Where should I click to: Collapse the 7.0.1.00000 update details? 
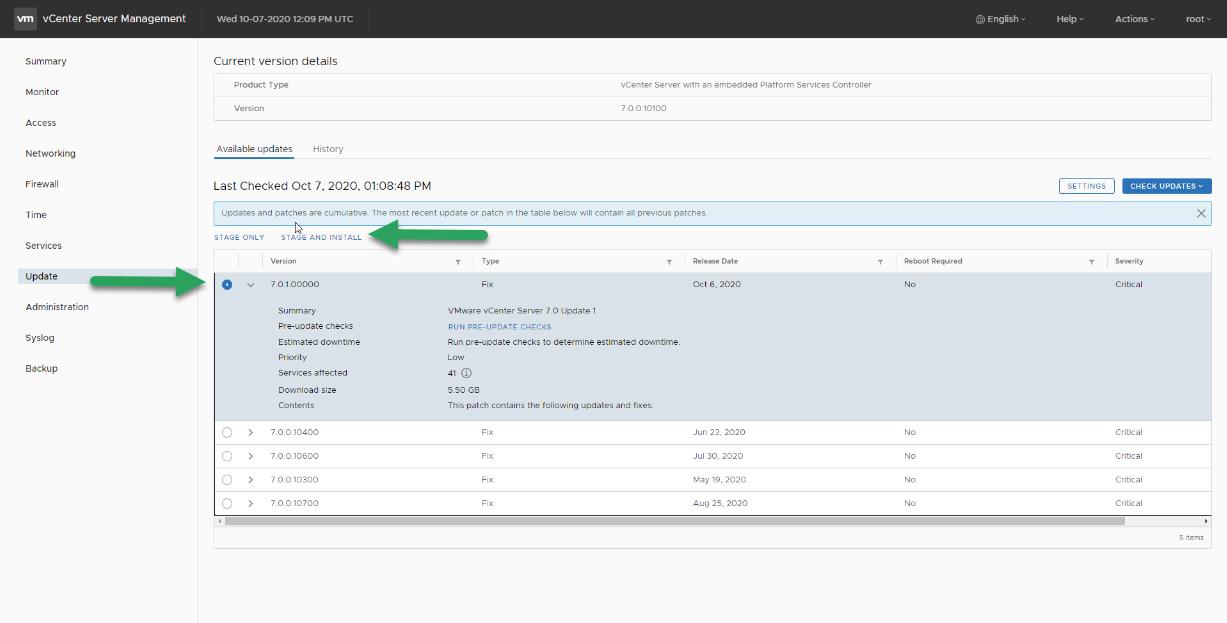pos(250,285)
